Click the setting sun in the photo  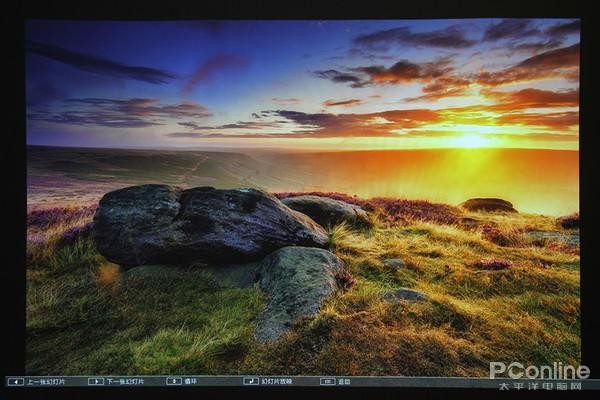(x=470, y=141)
